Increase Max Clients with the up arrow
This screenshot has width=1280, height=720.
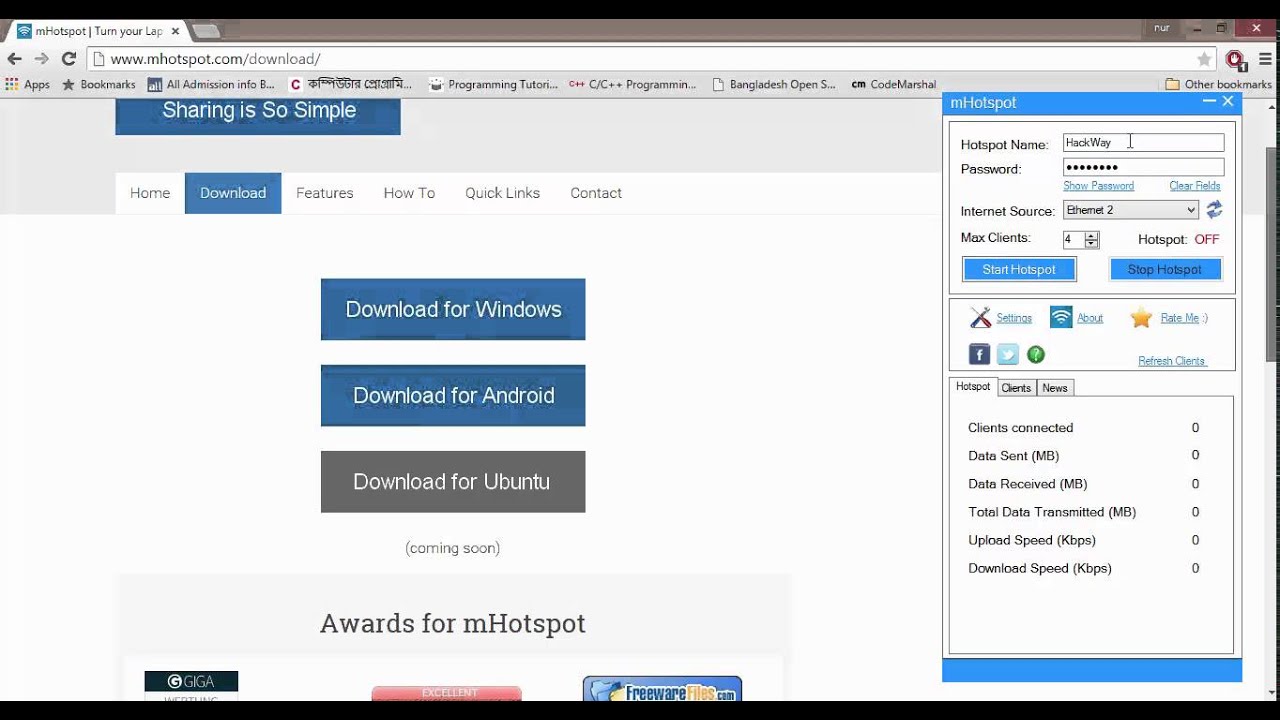(x=1092, y=235)
